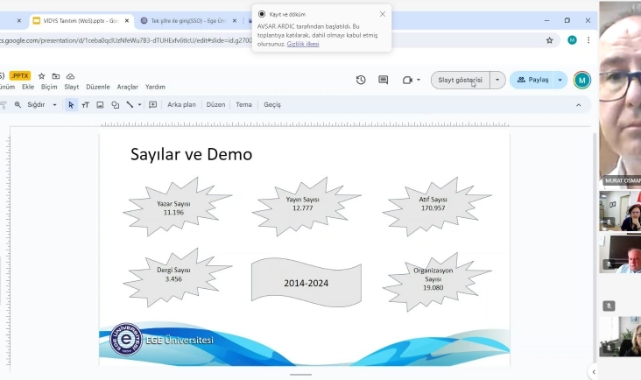Select the Sayılar ve Demo title
Screen dimensions: 641x380
pos(191,154)
